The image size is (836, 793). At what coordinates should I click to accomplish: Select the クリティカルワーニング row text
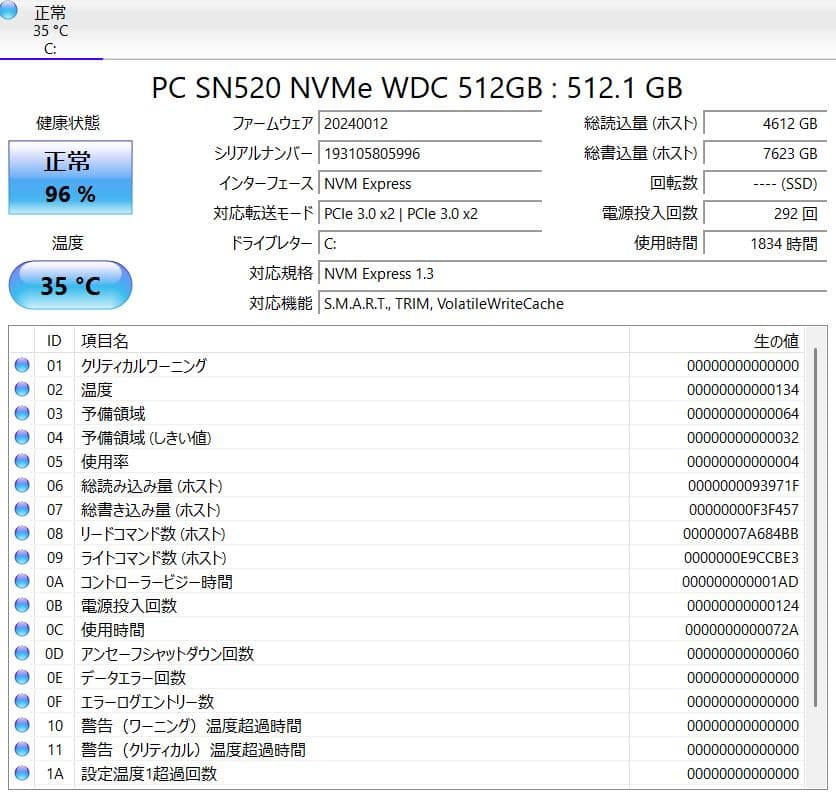tap(143, 366)
